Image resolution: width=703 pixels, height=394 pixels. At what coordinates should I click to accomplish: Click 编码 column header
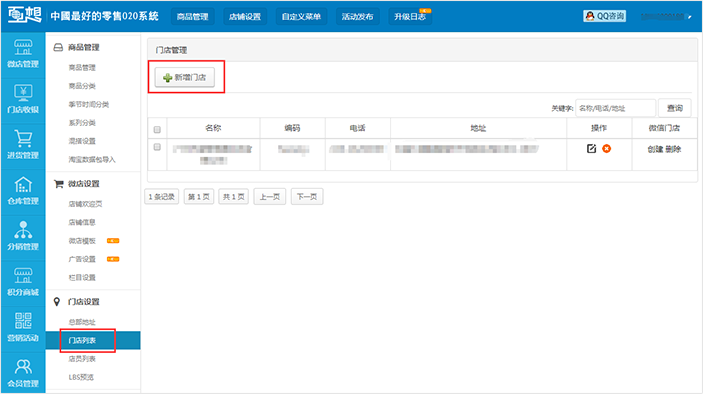tap(292, 128)
